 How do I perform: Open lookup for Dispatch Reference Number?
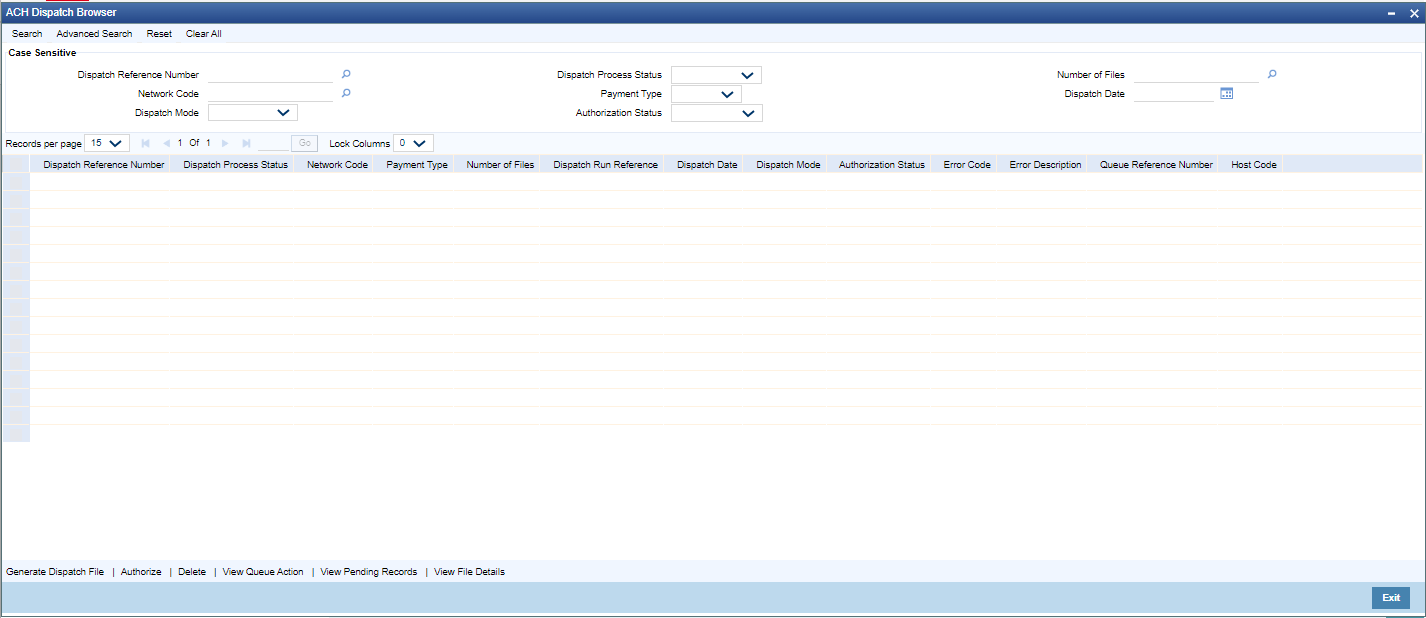[x=346, y=74]
